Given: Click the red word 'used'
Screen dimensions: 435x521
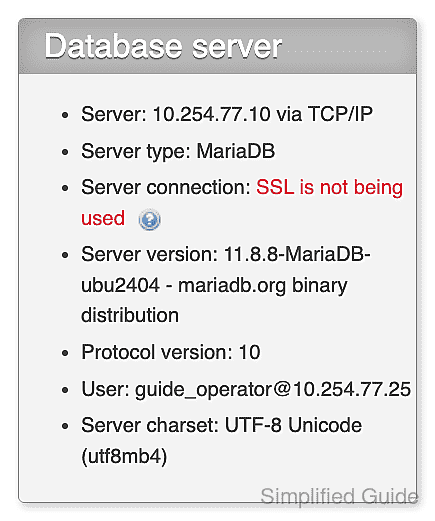Looking at the screenshot, I should tap(103, 218).
